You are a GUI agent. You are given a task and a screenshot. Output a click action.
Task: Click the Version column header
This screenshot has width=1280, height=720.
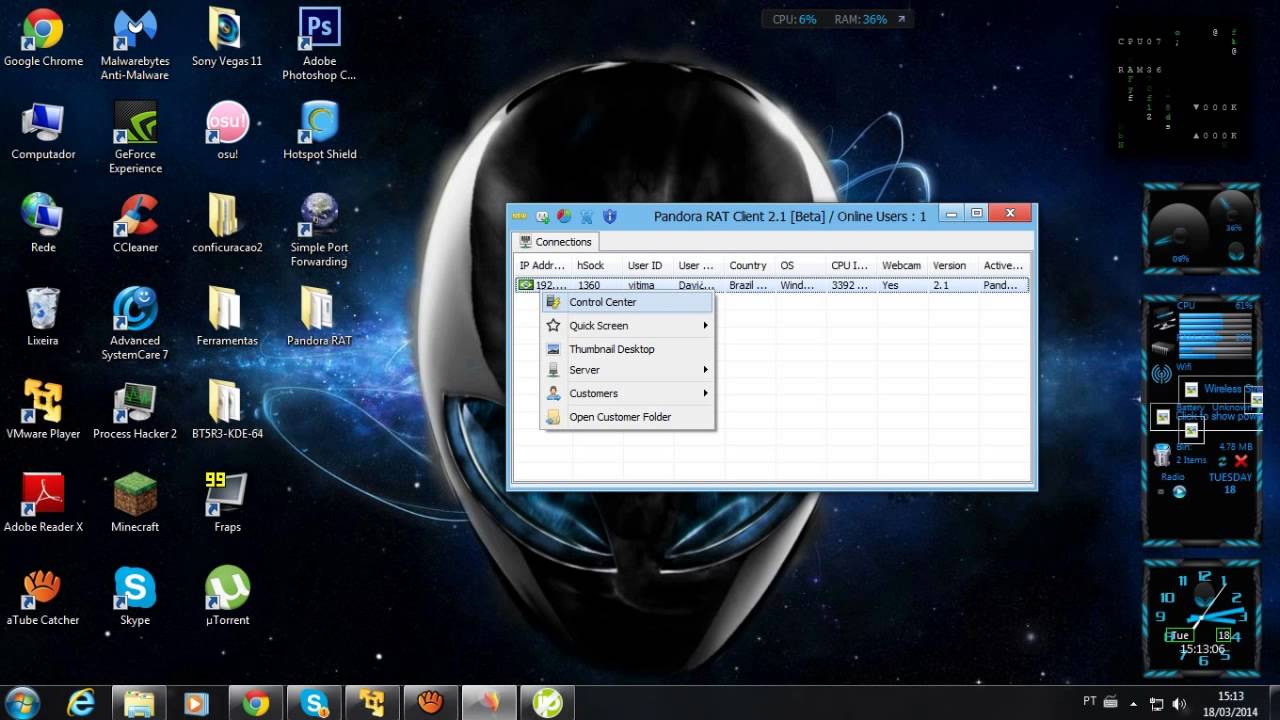952,266
